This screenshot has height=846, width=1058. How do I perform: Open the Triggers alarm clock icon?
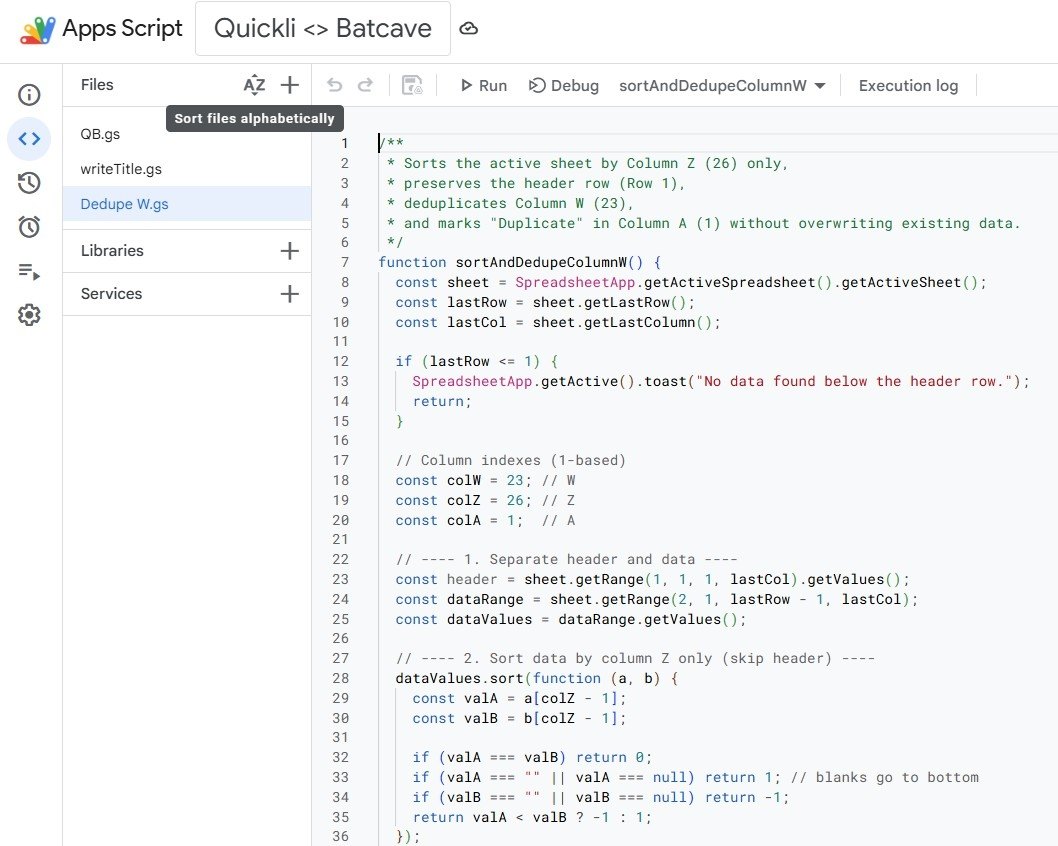pos(29,227)
